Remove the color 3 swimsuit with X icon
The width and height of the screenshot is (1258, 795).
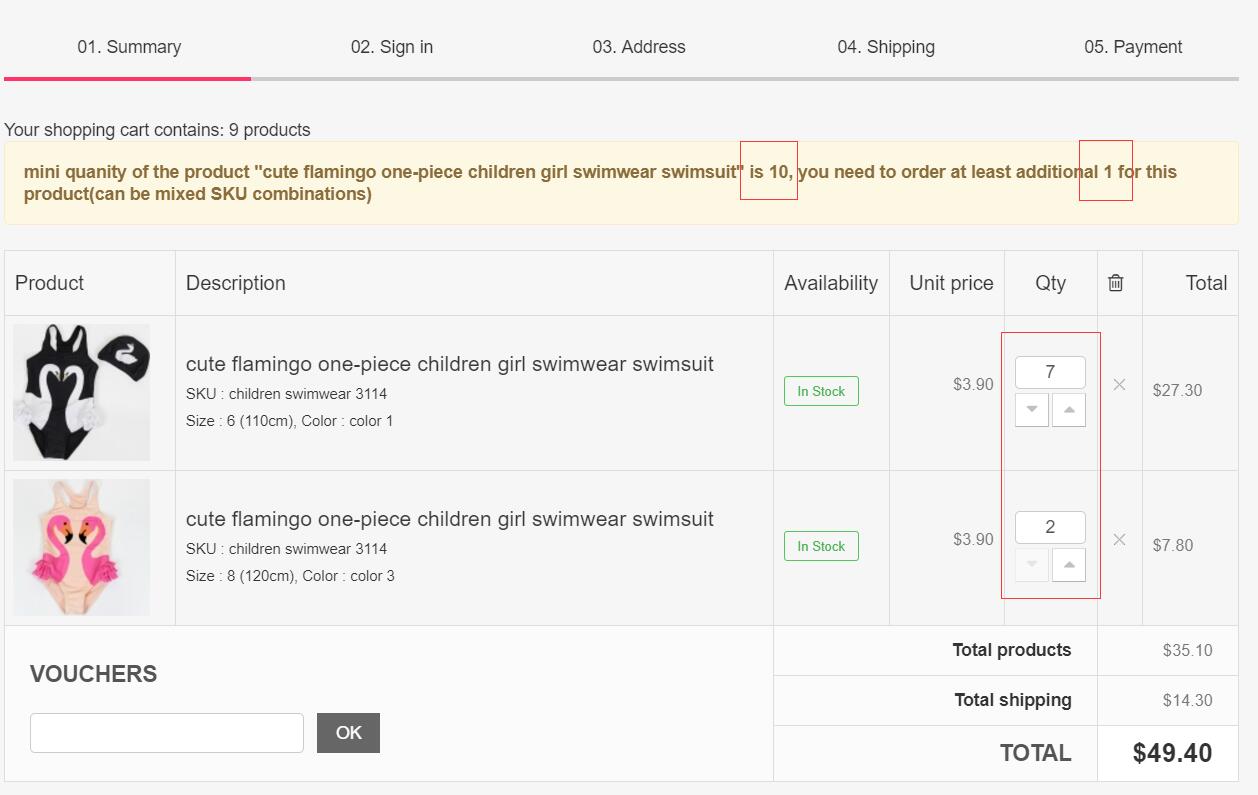pos(1119,540)
